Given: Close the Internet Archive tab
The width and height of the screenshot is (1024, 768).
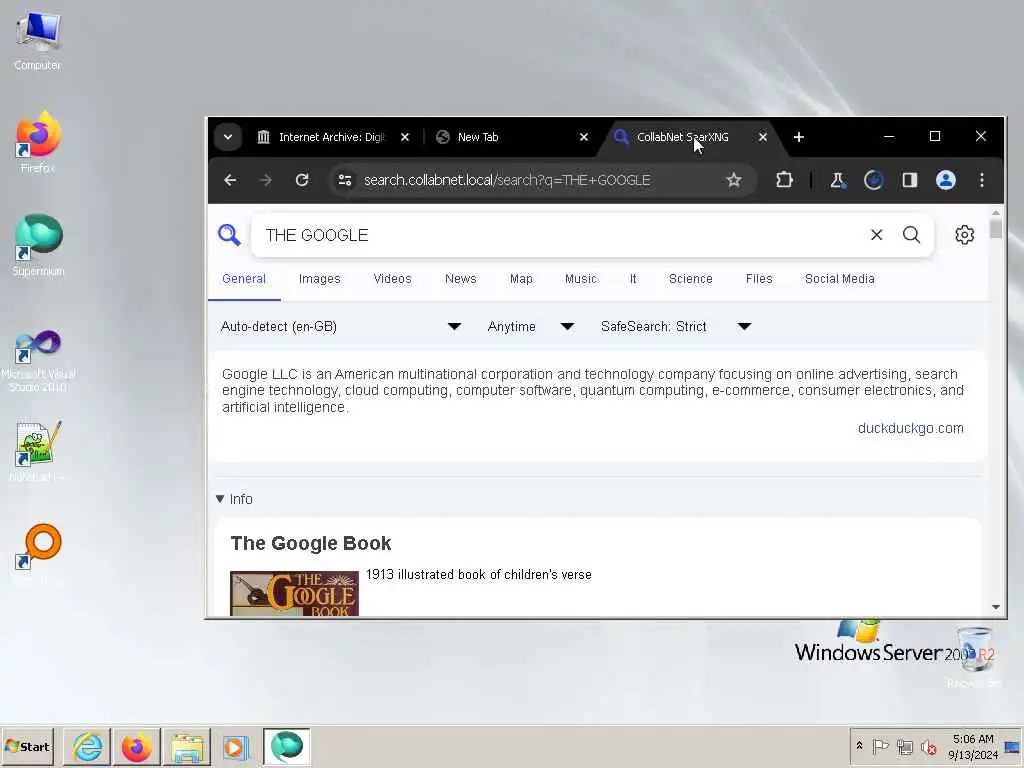Looking at the screenshot, I should pos(405,137).
